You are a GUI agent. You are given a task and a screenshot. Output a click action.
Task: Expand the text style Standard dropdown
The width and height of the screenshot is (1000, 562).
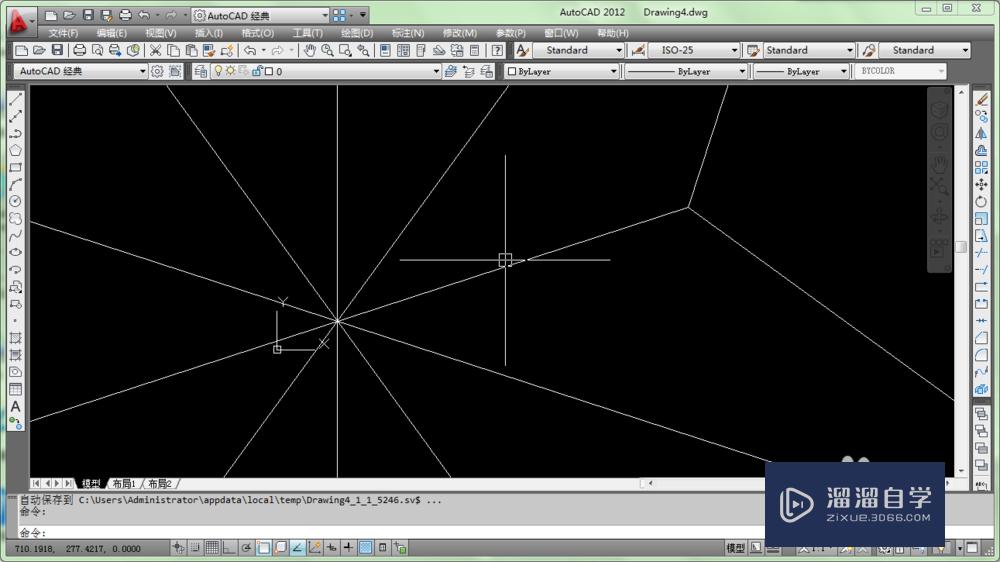(619, 50)
